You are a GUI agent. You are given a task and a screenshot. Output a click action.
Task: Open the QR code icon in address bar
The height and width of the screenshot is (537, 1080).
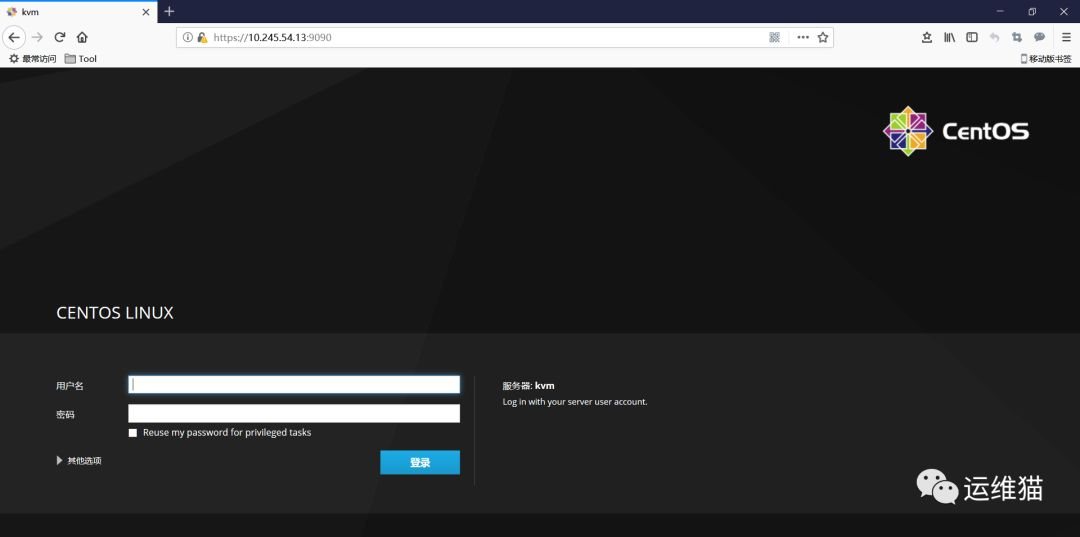pyautogui.click(x=774, y=37)
